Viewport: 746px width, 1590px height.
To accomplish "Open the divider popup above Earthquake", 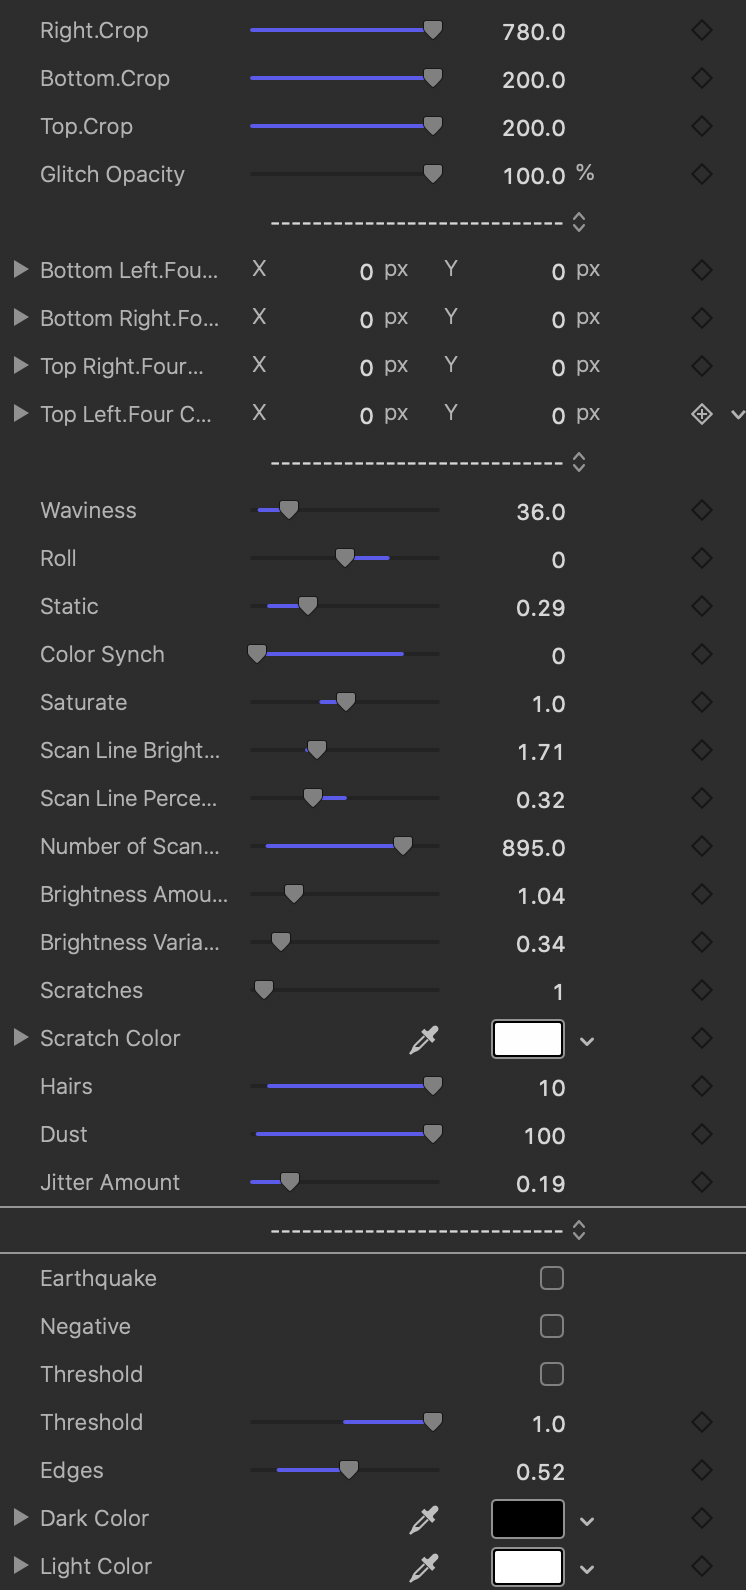I will pos(578,1230).
